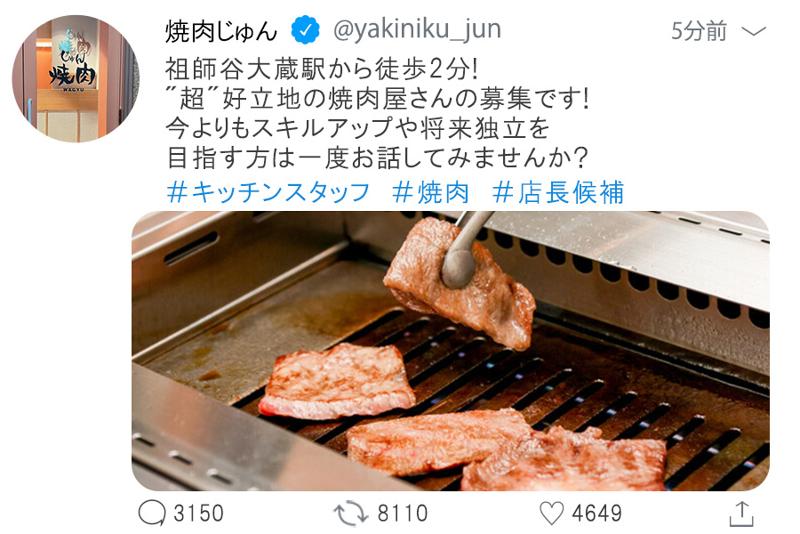Click the reply speech bubble icon
This screenshot has width=800, height=534.
click(152, 513)
